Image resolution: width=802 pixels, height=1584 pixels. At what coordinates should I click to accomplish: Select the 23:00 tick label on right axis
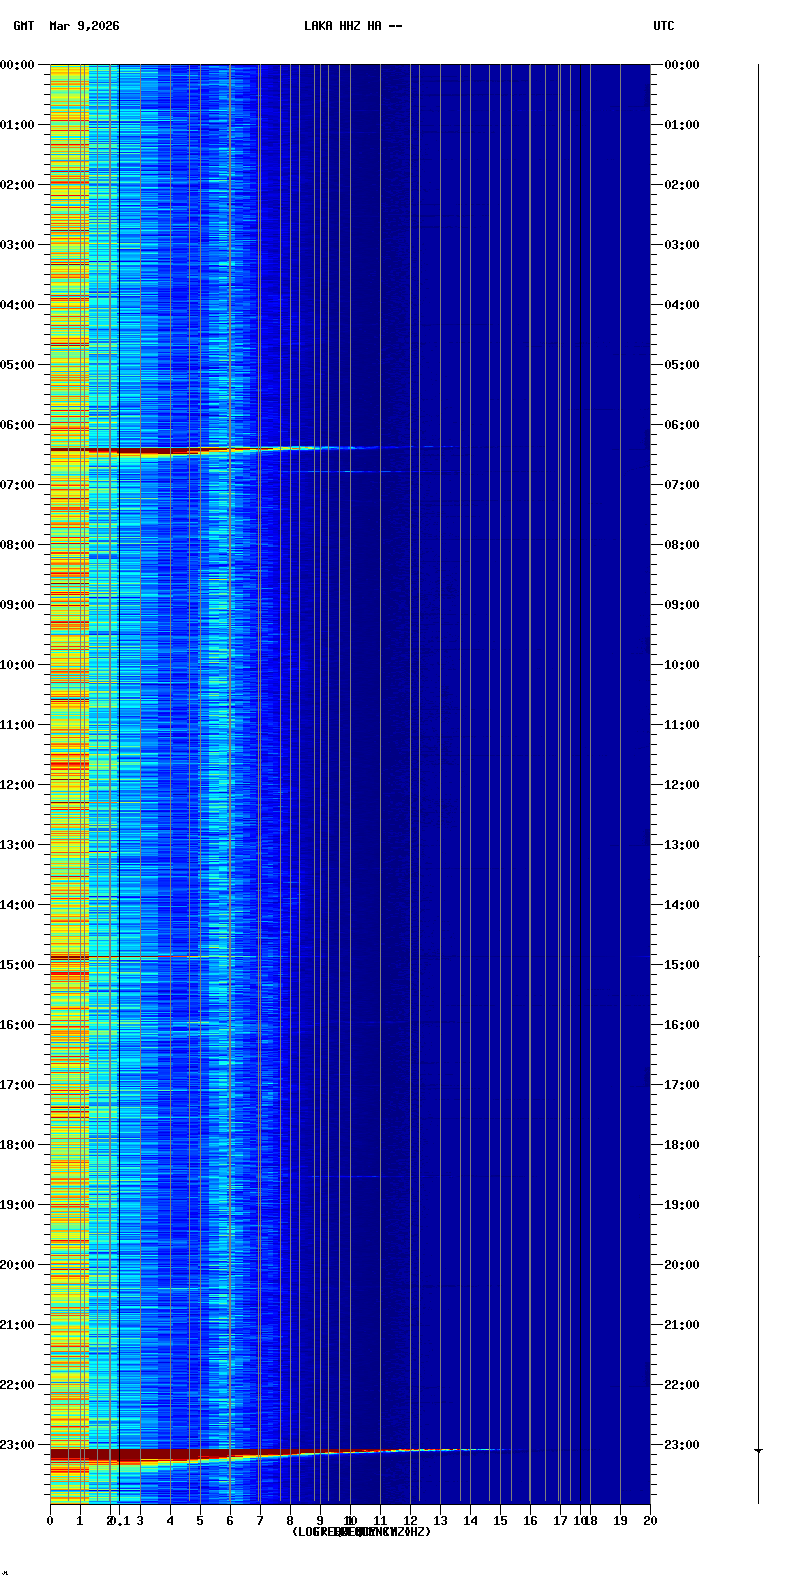click(x=682, y=1444)
